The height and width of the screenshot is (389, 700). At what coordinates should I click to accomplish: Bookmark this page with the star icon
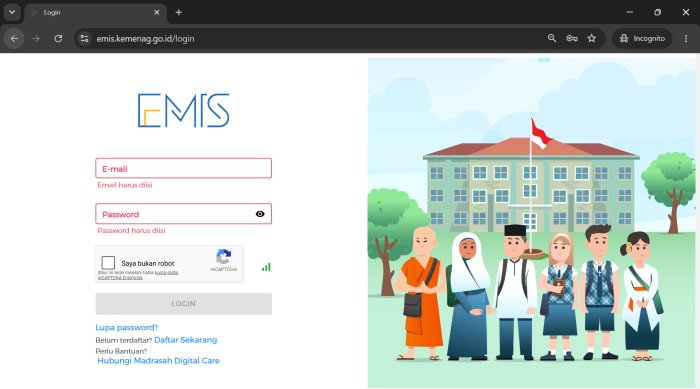[592, 38]
